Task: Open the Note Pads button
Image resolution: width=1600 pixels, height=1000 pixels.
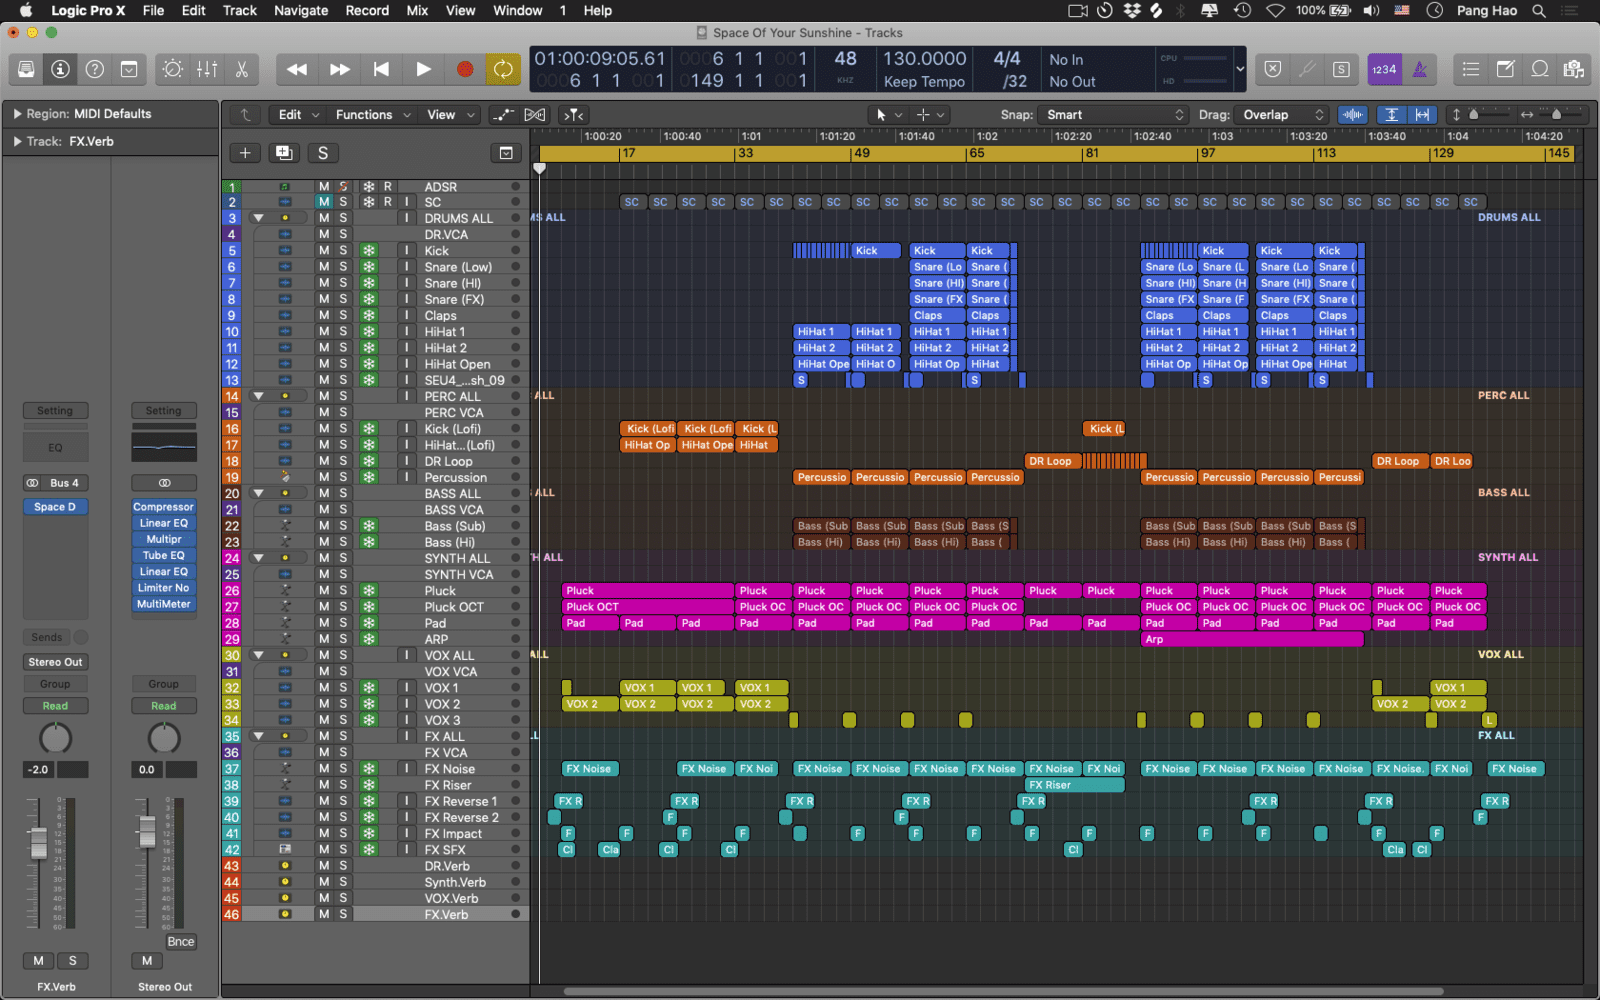Action: (1505, 69)
